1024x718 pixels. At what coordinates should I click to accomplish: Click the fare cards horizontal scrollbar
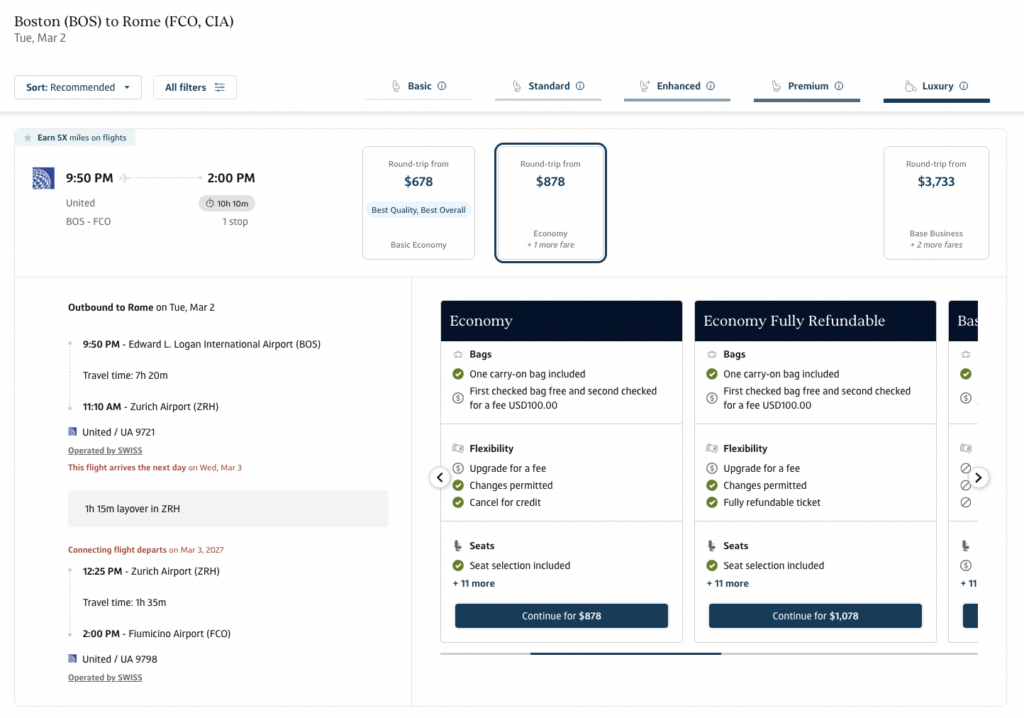(x=625, y=653)
